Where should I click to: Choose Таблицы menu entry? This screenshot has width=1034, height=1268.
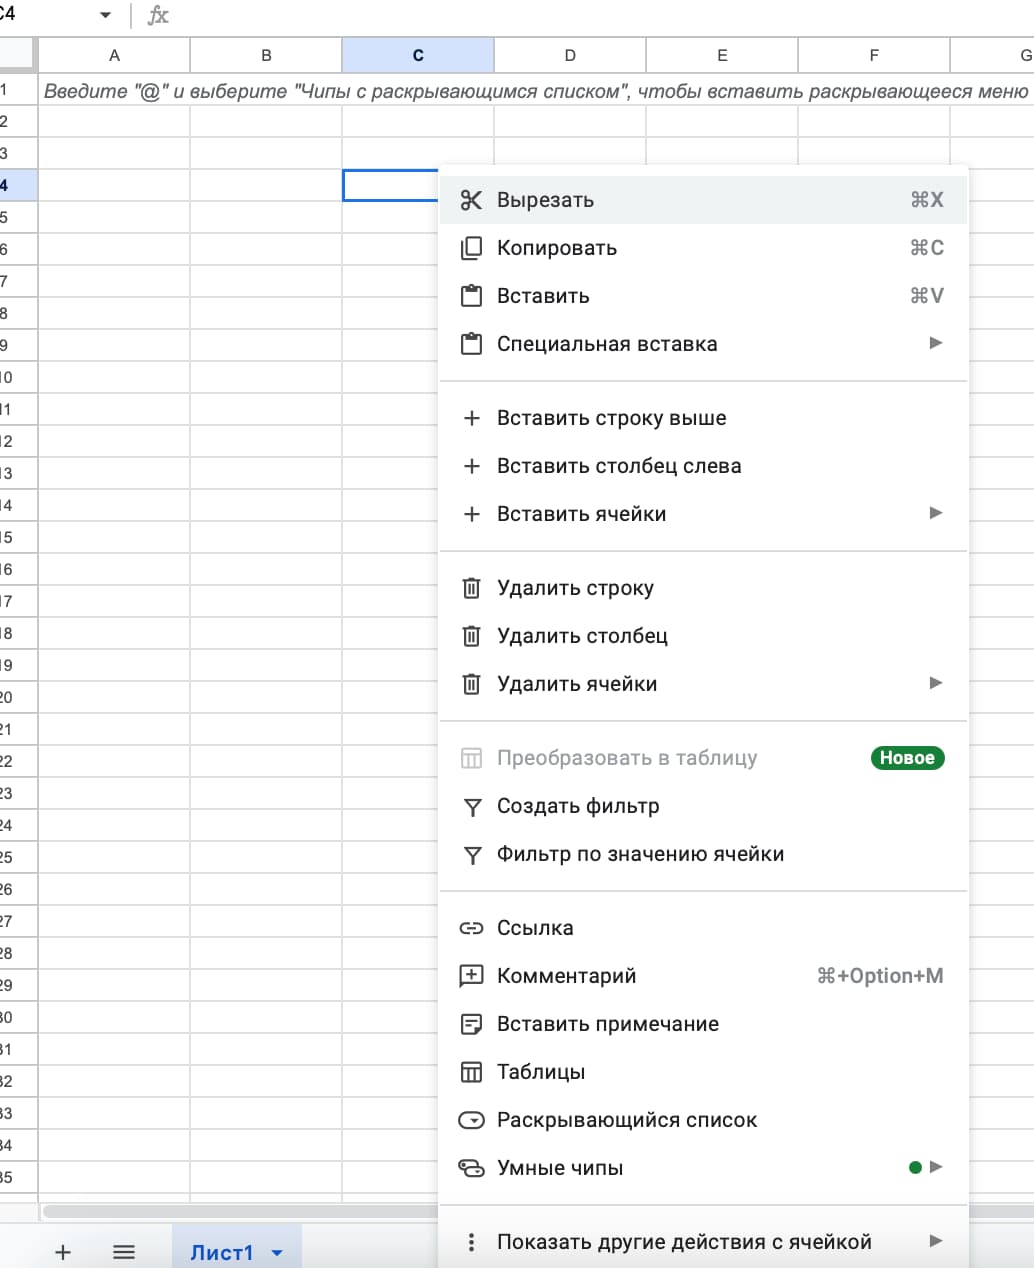704,1072
